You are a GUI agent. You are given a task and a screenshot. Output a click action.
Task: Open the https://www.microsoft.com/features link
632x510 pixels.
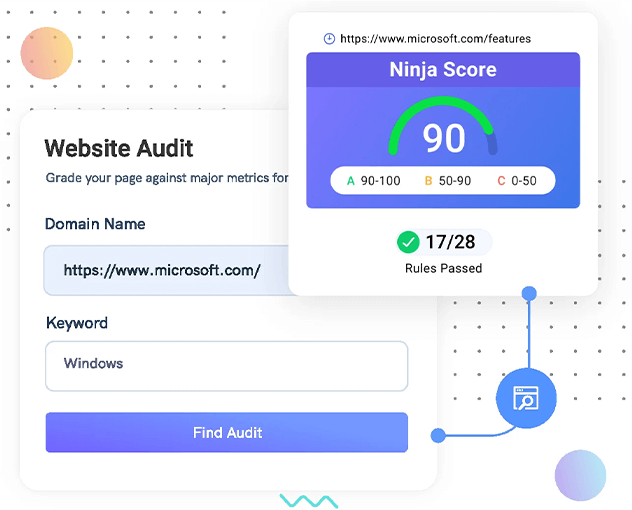coord(435,39)
